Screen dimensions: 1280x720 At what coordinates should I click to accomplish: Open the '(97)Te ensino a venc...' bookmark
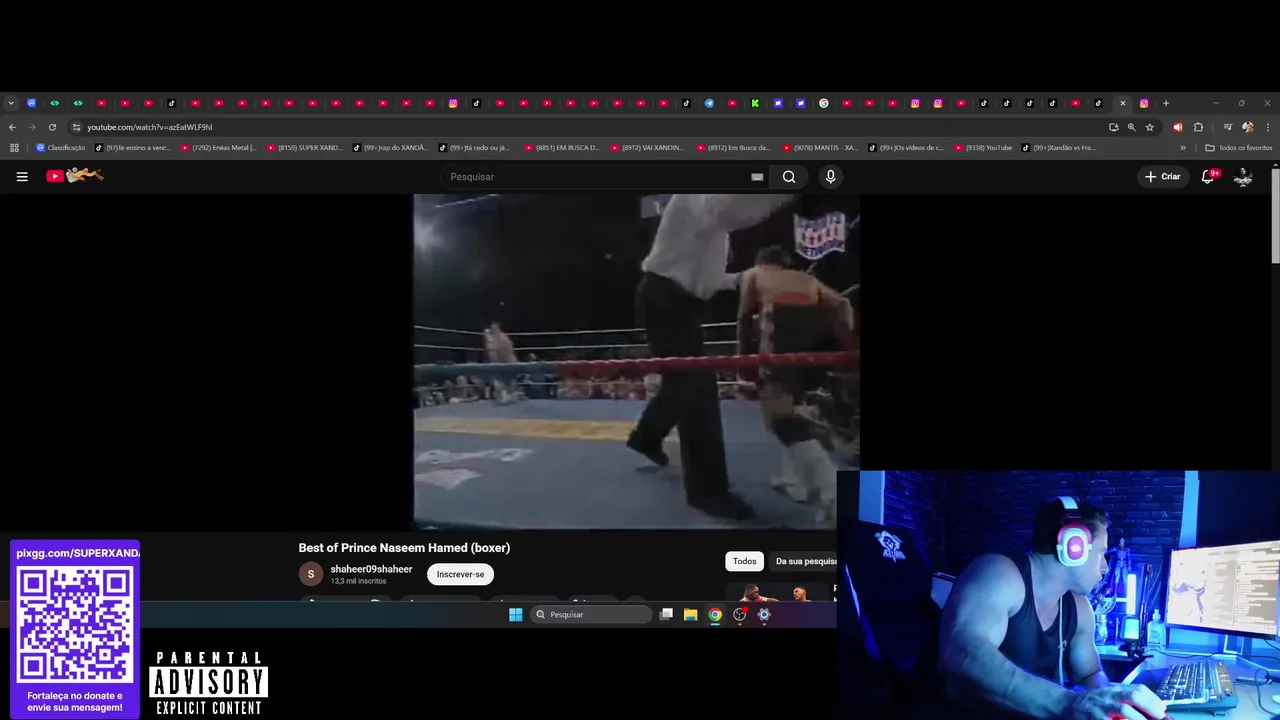tap(133, 148)
